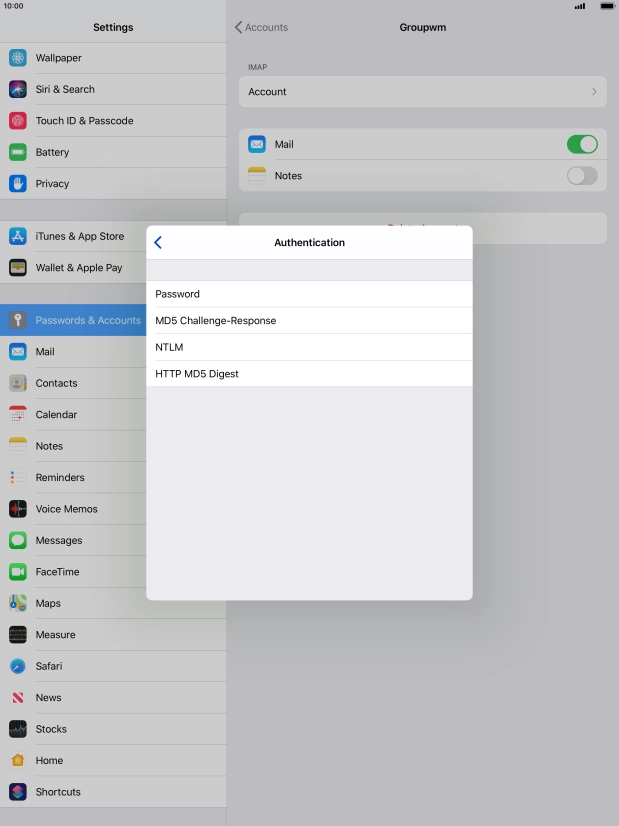Choose MD5 Challenge-Response authentication
The image size is (619, 826).
(308, 321)
